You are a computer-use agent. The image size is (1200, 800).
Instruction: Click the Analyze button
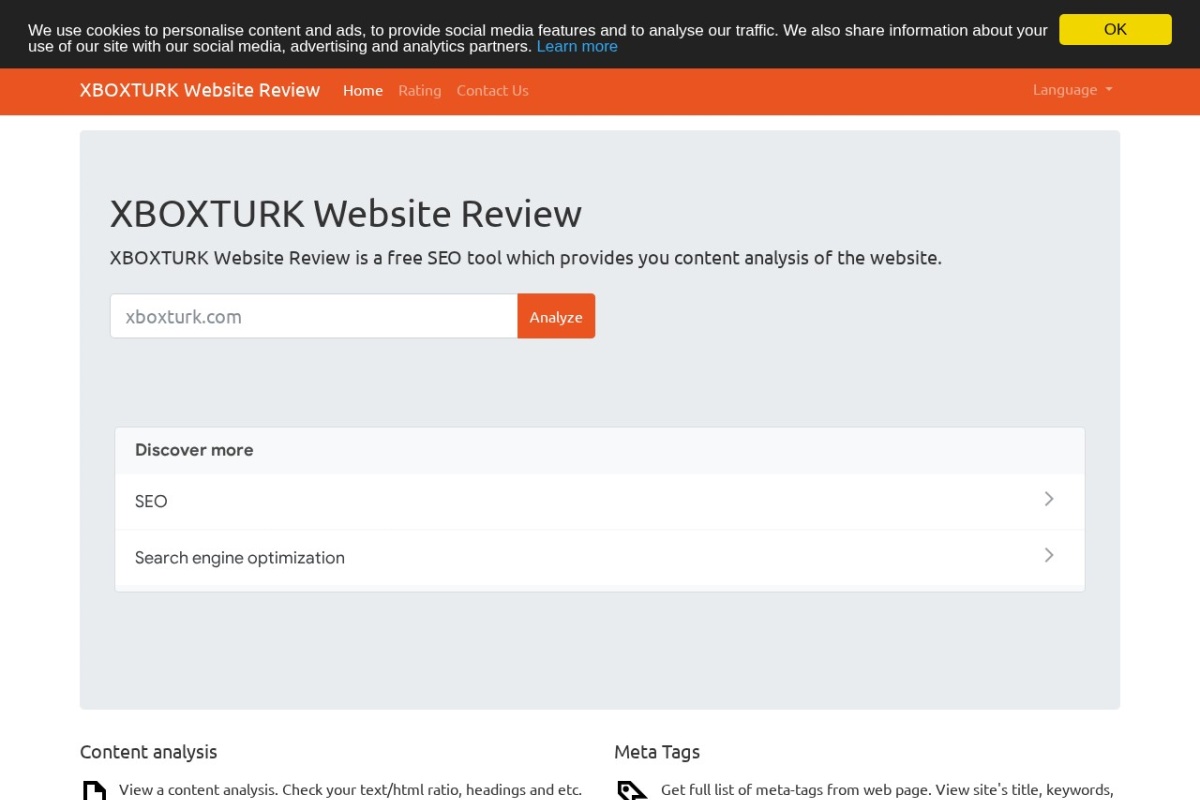556,316
